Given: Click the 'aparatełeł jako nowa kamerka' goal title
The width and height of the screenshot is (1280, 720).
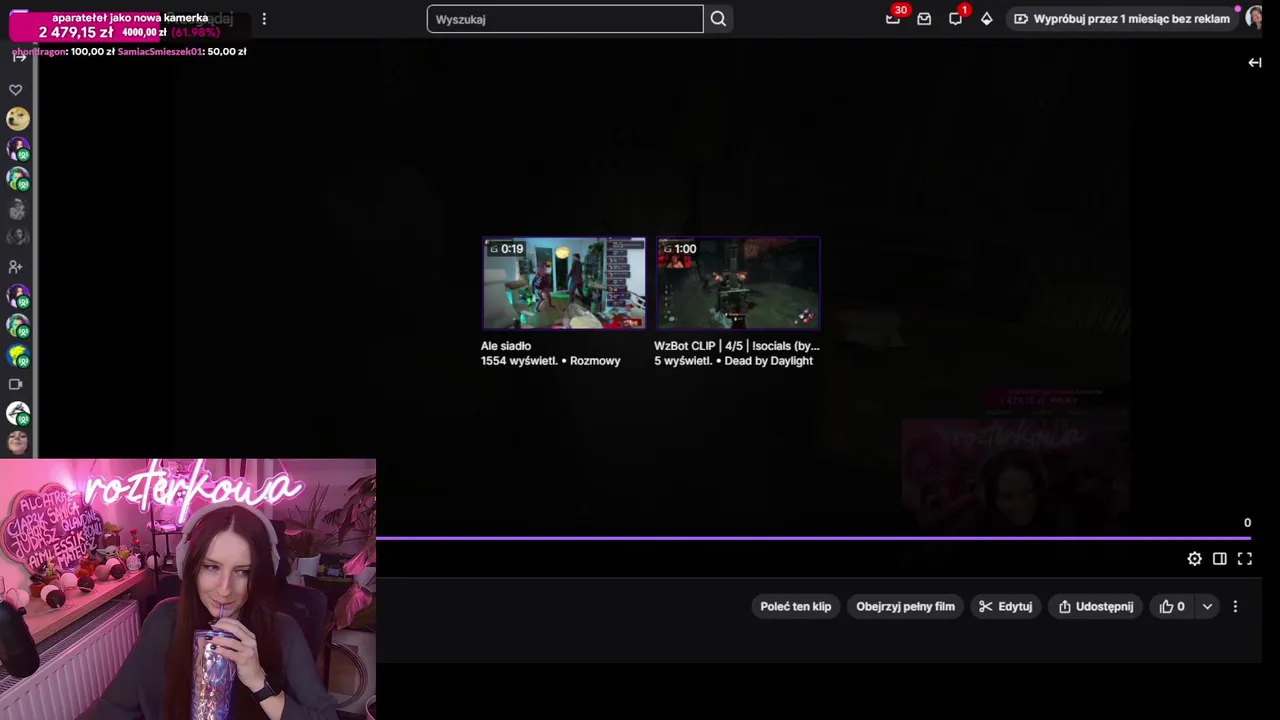Looking at the screenshot, I should pyautogui.click(x=130, y=18).
